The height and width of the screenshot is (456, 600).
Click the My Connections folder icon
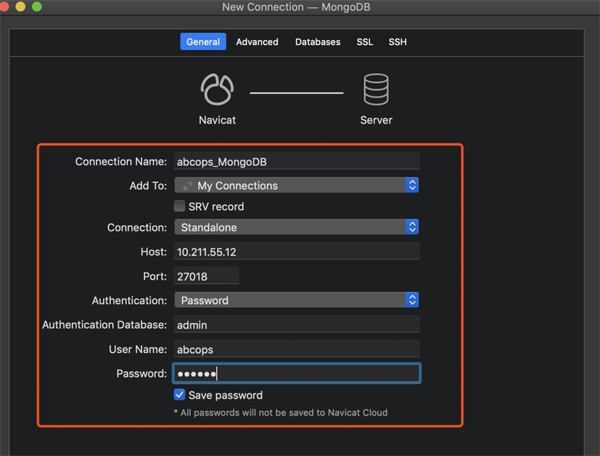188,186
